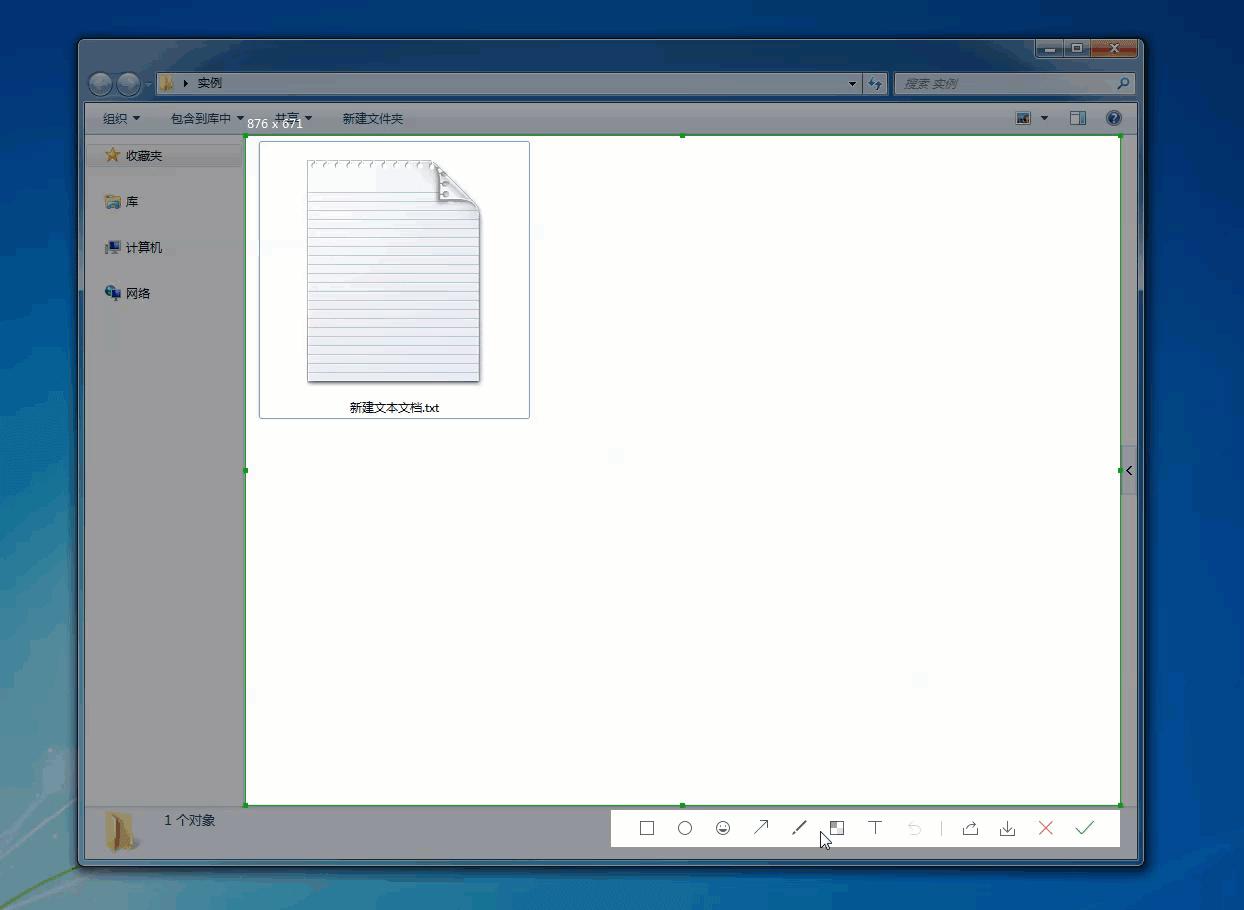Toggle the Explorer preview pane button
Screen dimensions: 1244x910
coord(1078,118)
